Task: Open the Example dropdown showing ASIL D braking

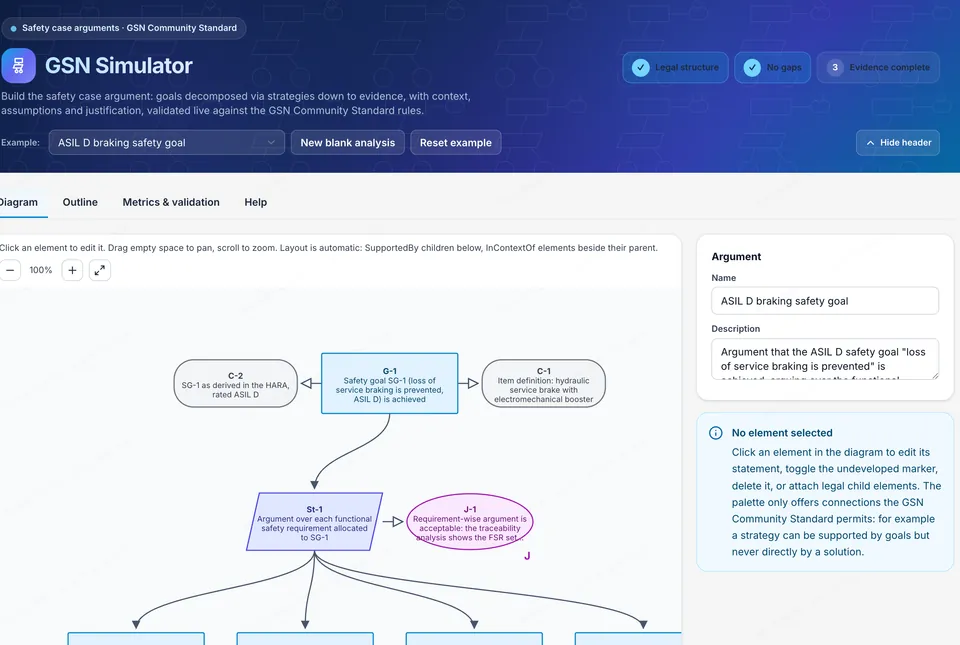Action: [x=167, y=143]
